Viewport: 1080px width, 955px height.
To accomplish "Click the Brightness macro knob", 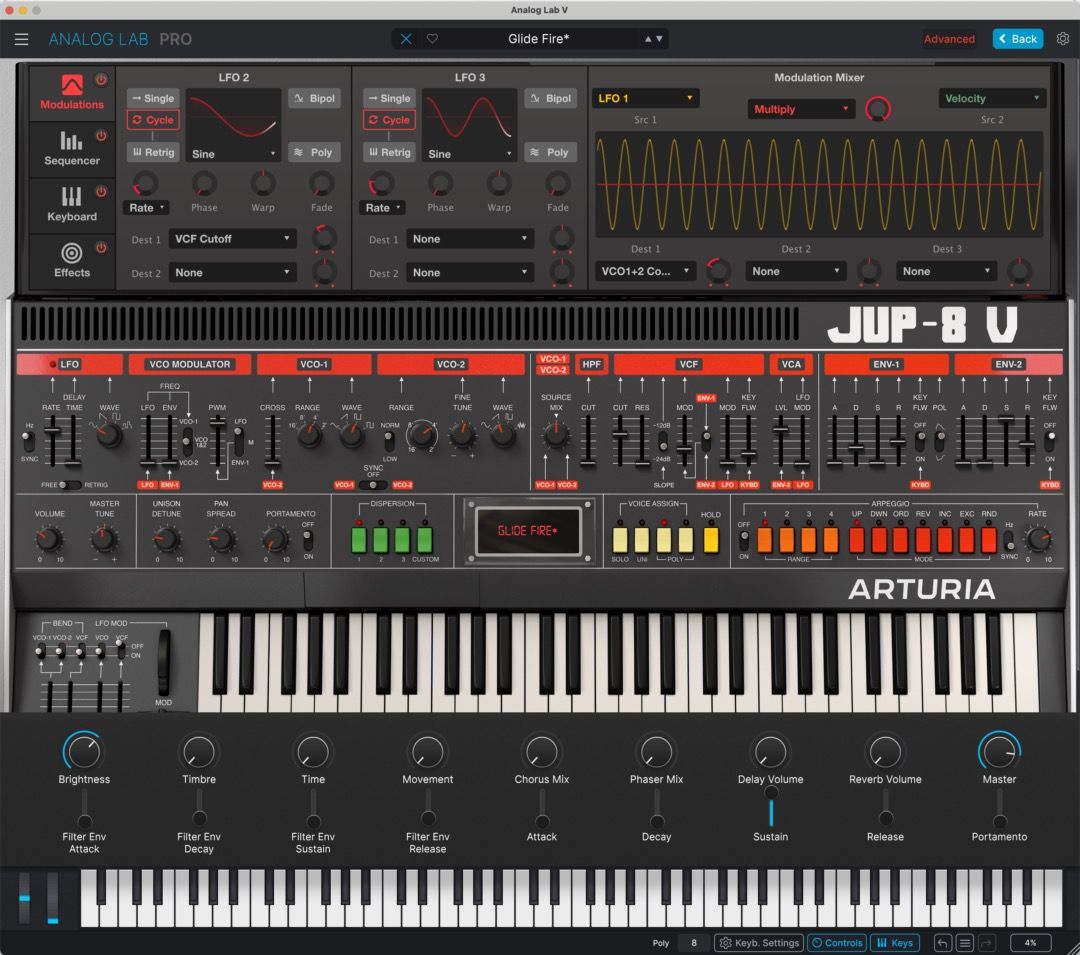I will 83,751.
